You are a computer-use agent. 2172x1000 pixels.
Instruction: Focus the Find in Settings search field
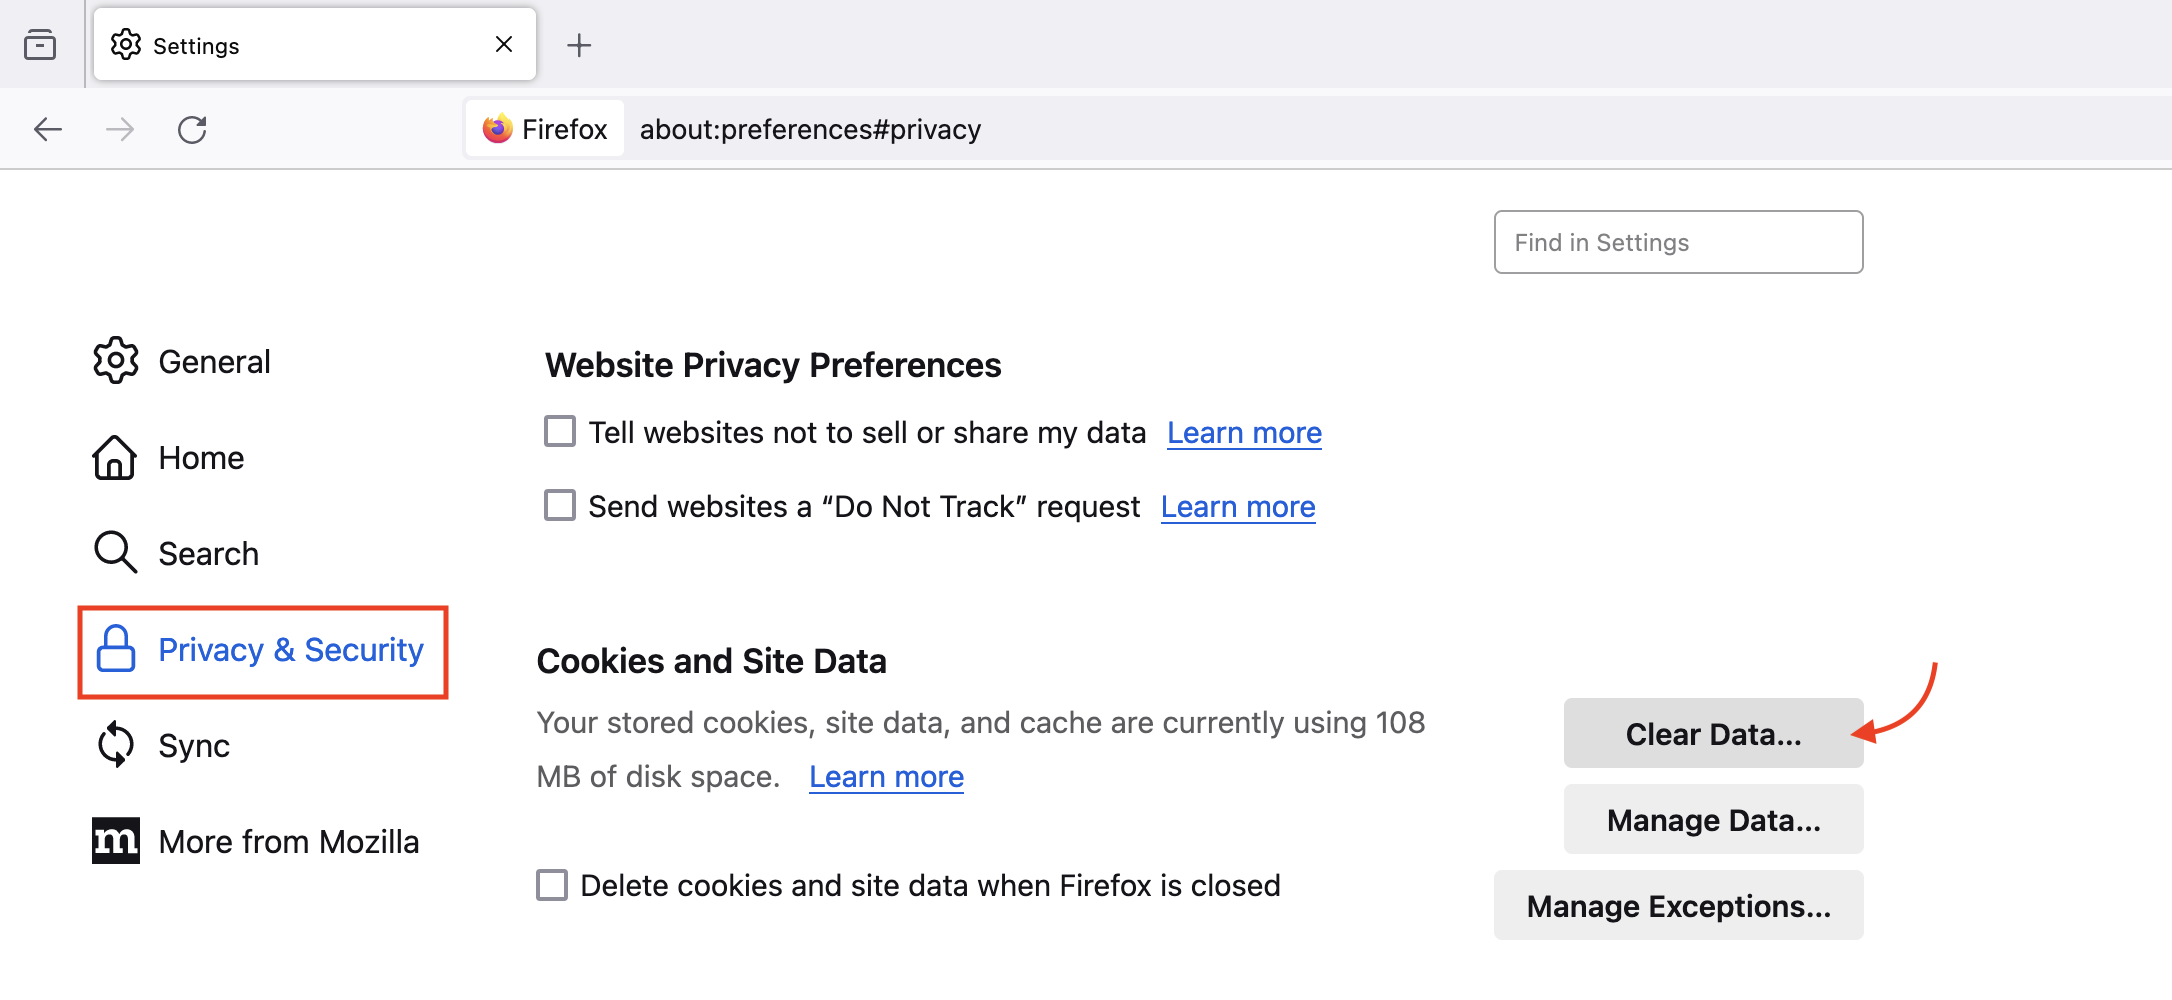point(1678,242)
